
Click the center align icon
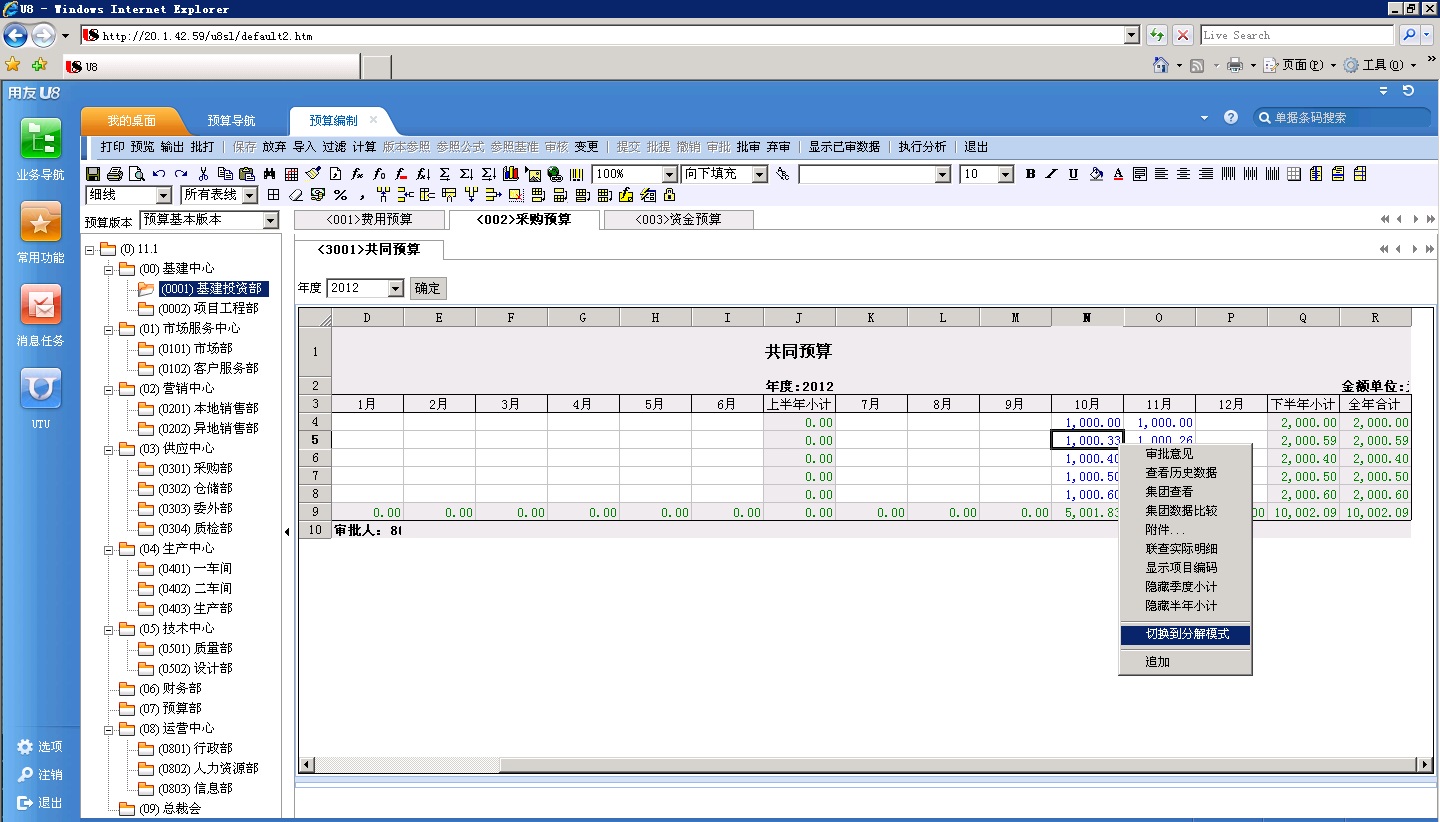click(1183, 174)
